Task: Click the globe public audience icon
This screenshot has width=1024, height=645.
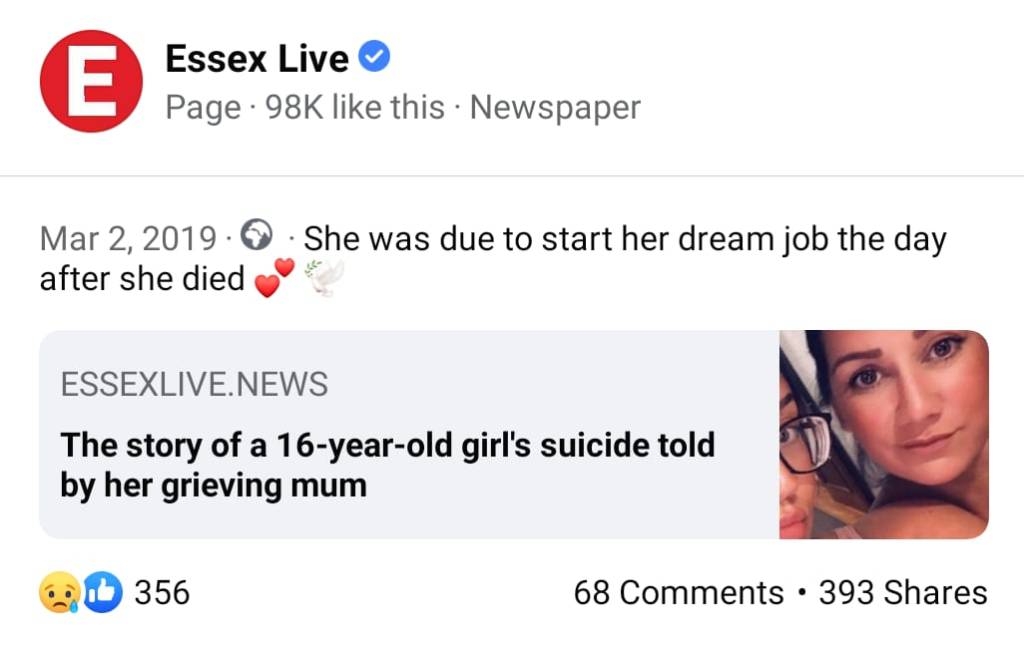Action: coord(260,239)
